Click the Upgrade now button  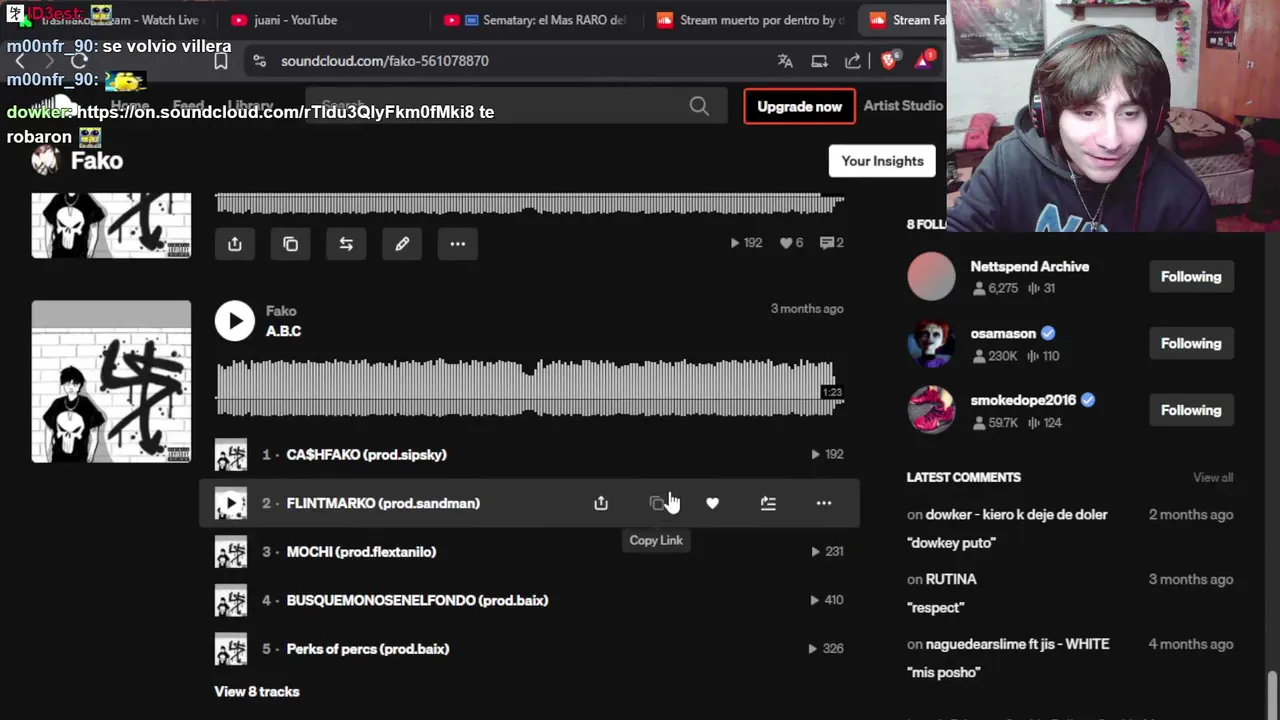pos(799,106)
